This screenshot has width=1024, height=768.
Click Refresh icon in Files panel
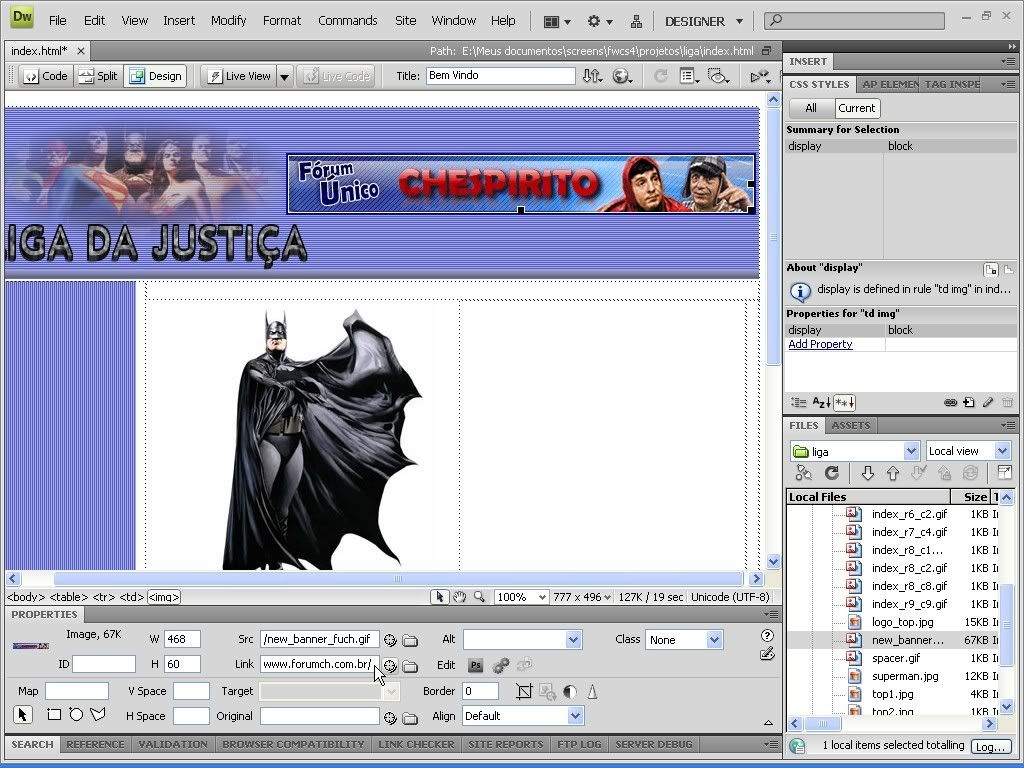click(x=831, y=473)
